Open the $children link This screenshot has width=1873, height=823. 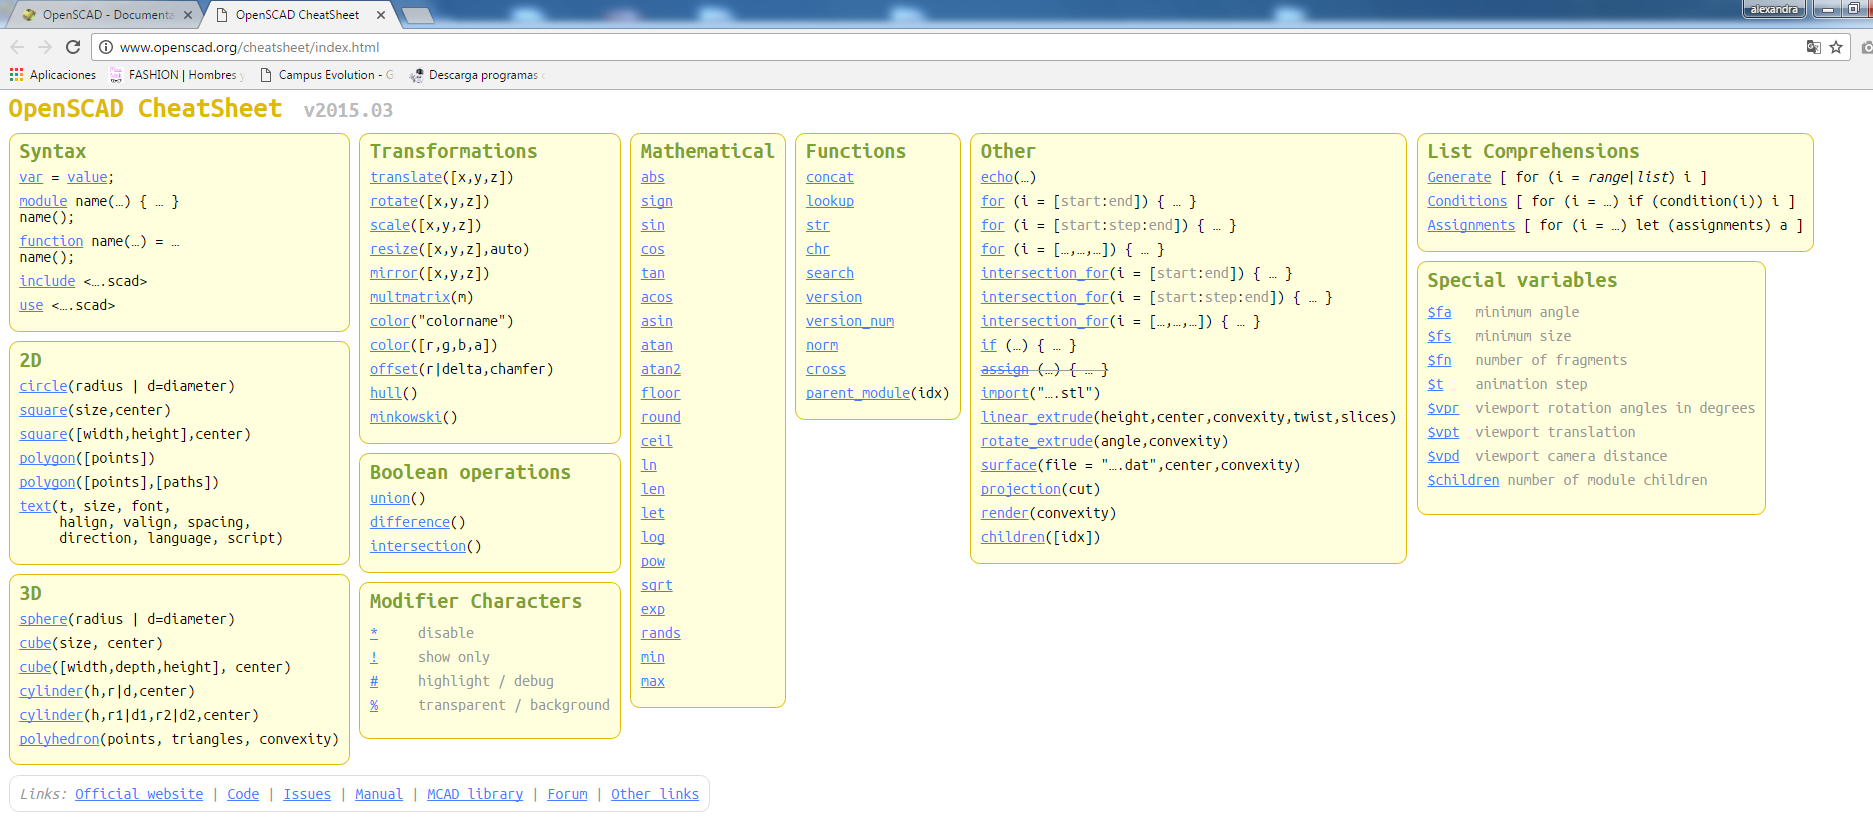1463,480
